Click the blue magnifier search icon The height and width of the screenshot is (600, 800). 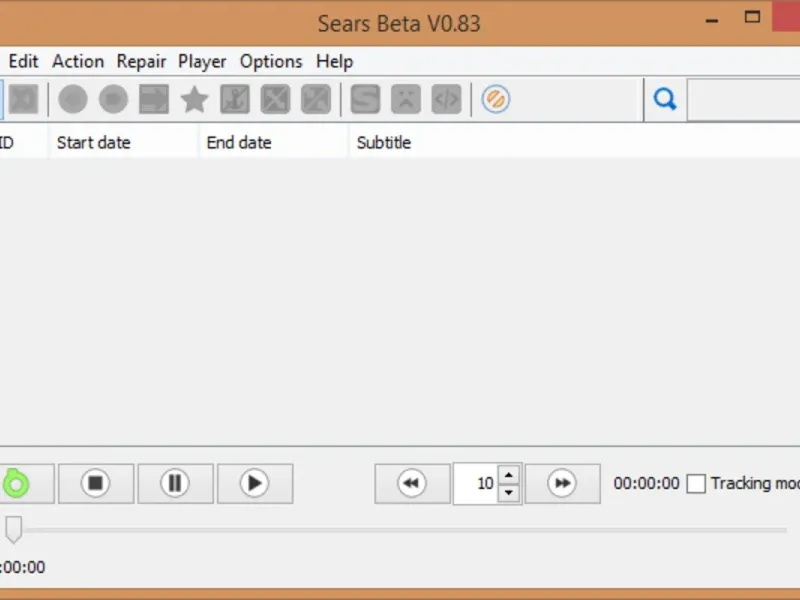[x=665, y=99]
